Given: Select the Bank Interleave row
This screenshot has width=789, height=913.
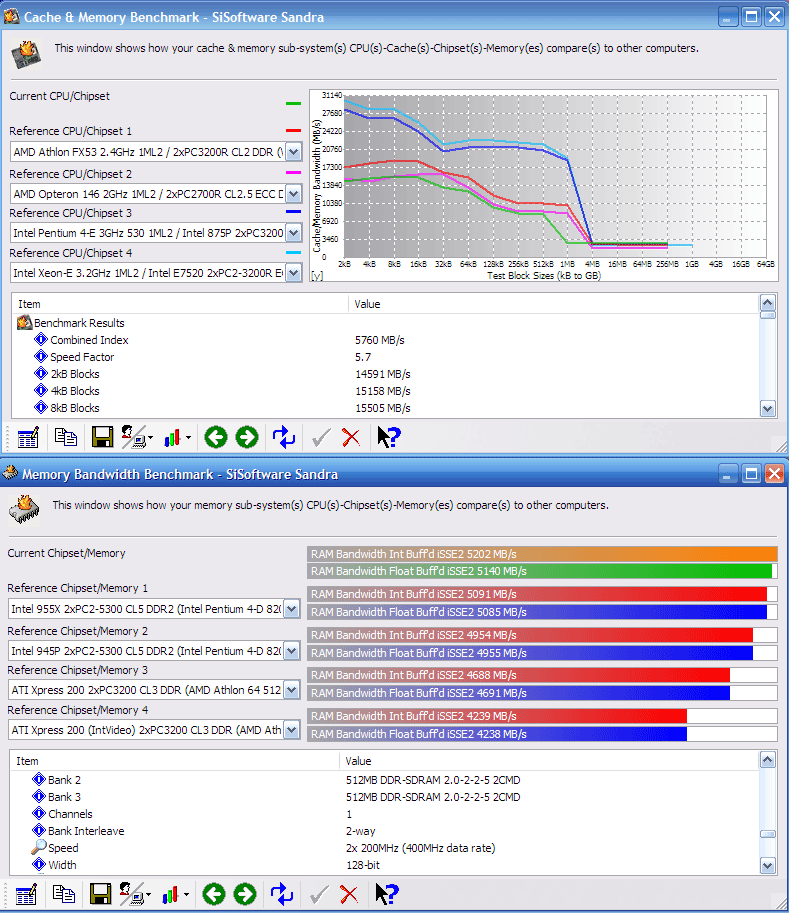Looking at the screenshot, I should 384,830.
